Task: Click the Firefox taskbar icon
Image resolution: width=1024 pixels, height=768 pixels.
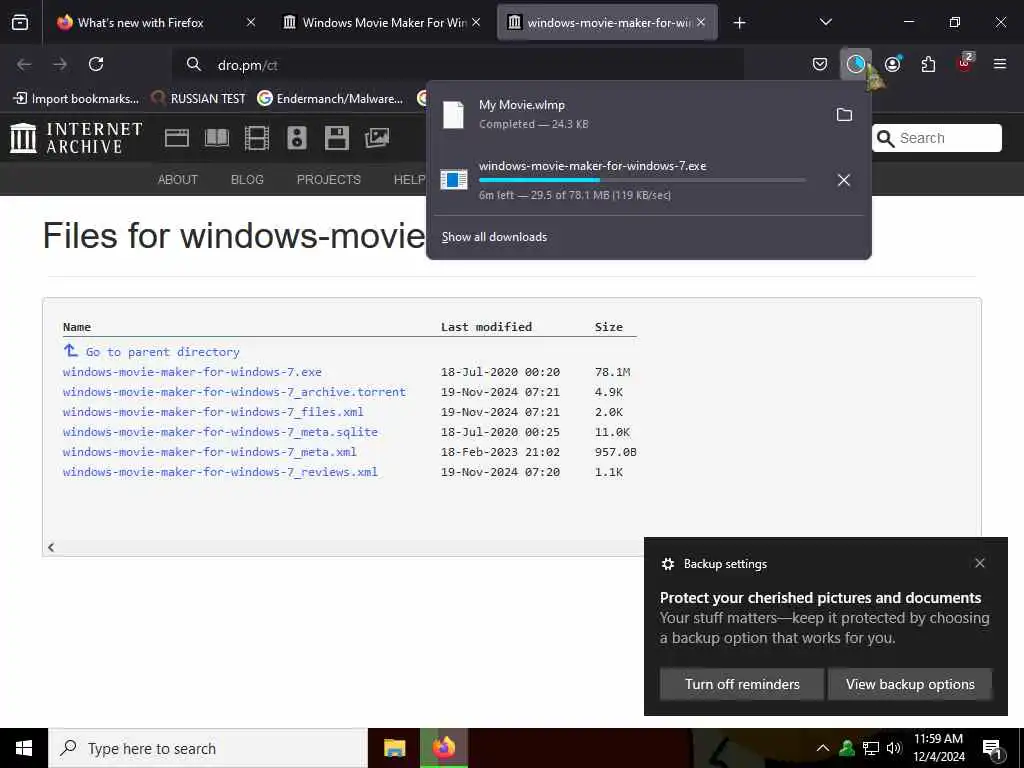Action: click(x=444, y=748)
